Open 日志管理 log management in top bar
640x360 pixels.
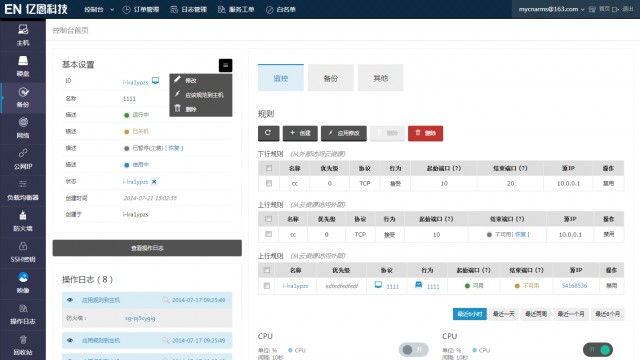point(189,9)
